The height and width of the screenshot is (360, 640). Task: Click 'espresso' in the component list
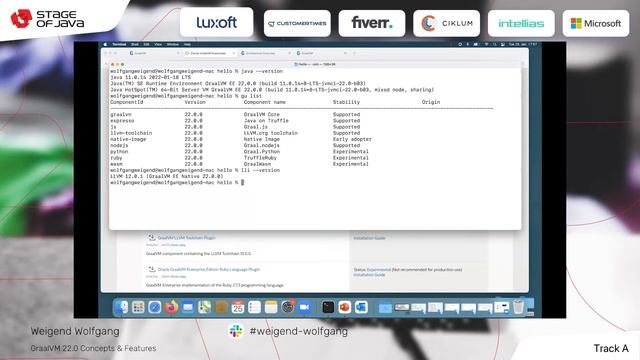(122, 121)
